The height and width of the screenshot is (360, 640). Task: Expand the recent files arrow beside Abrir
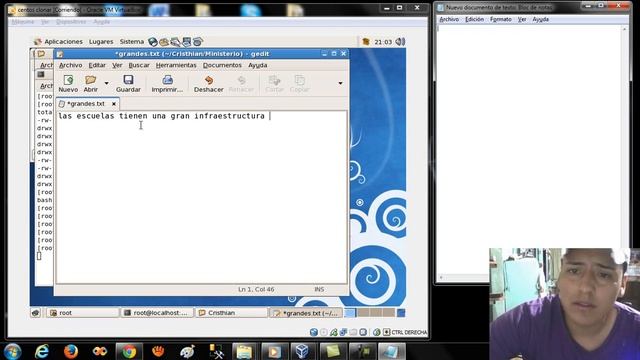(x=107, y=83)
